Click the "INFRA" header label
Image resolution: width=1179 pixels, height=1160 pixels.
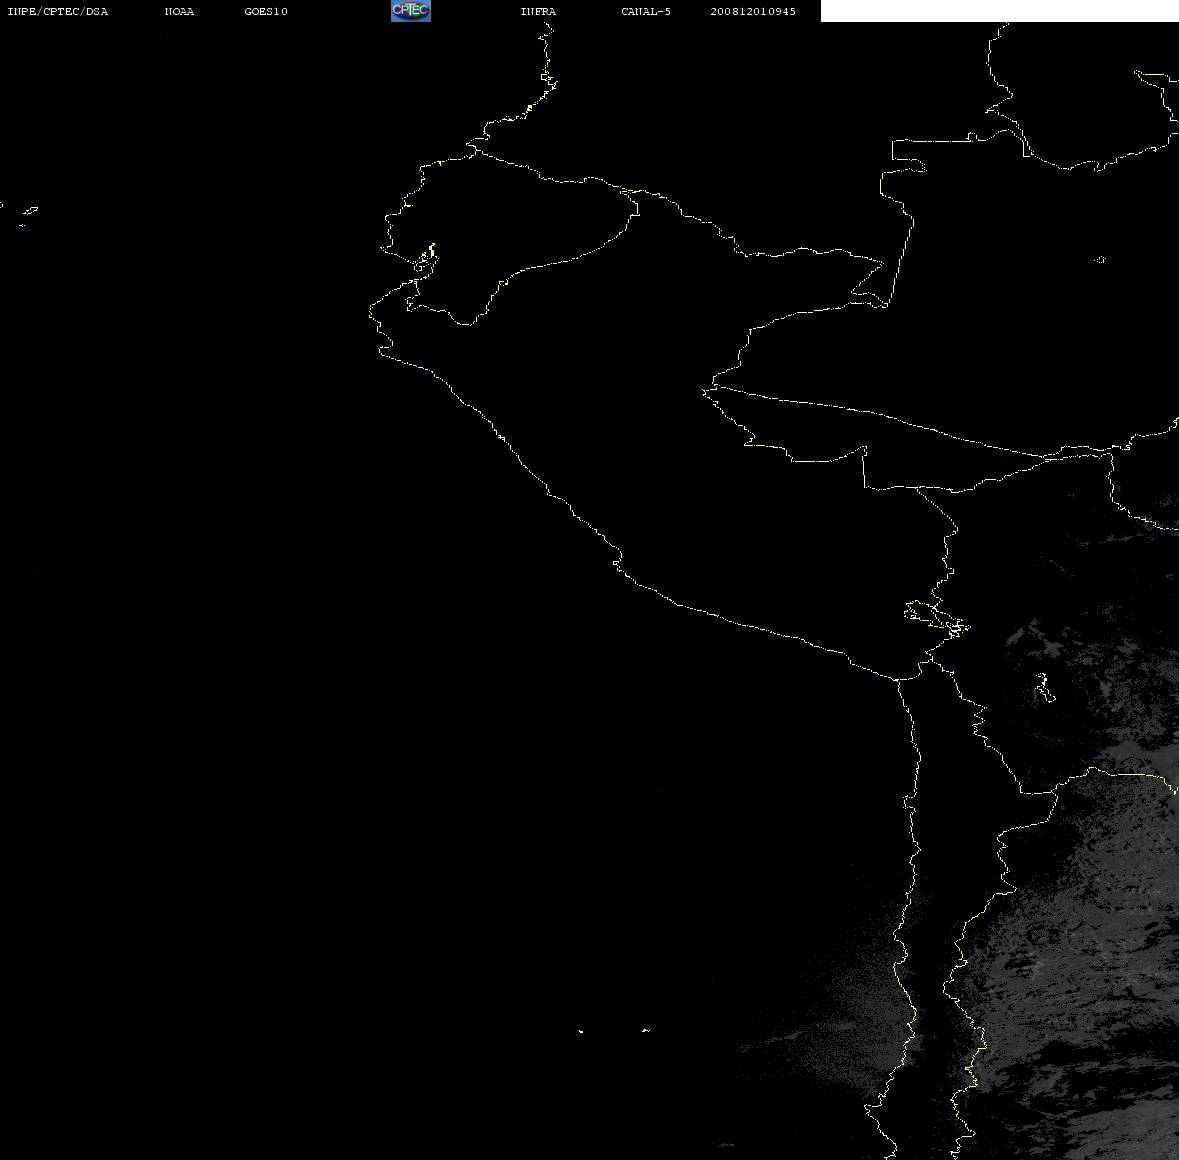coord(538,11)
